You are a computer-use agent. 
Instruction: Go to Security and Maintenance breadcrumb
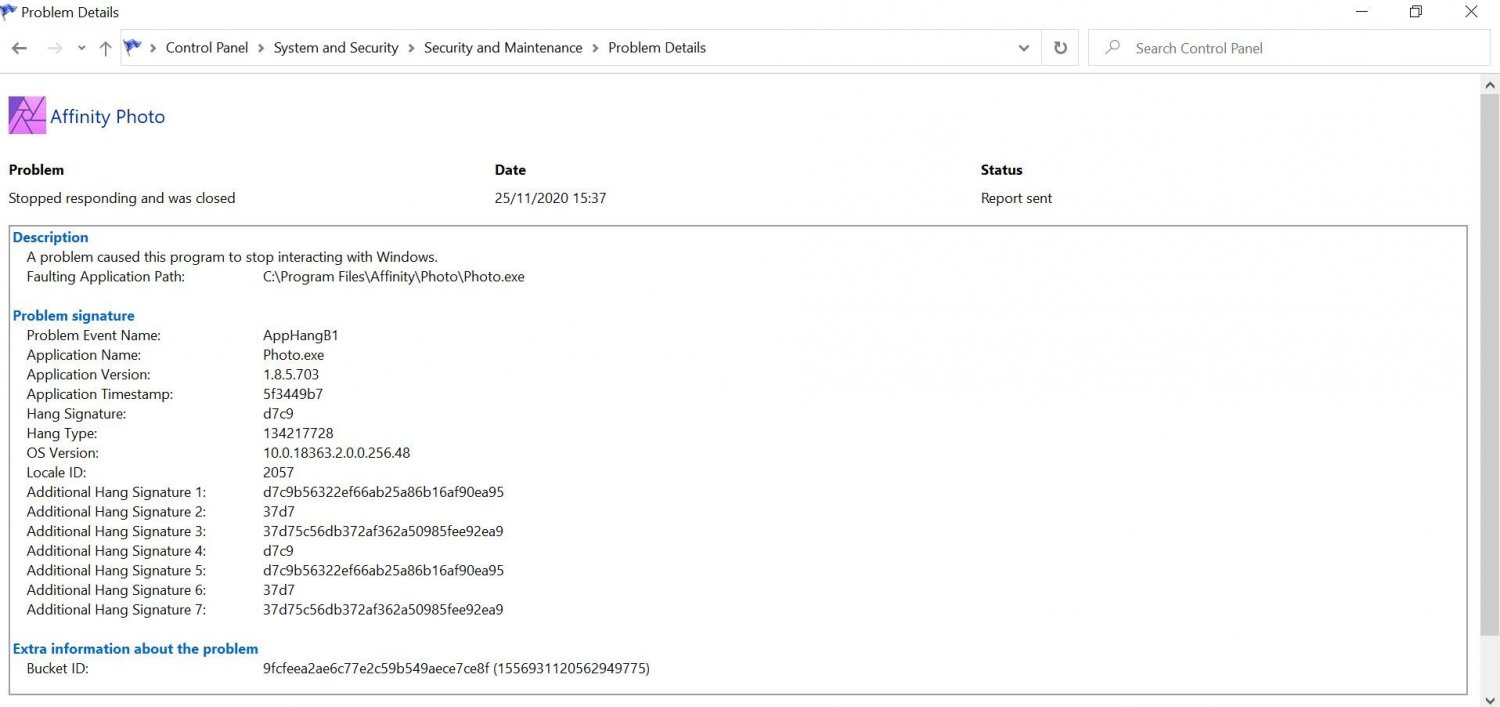pyautogui.click(x=502, y=48)
